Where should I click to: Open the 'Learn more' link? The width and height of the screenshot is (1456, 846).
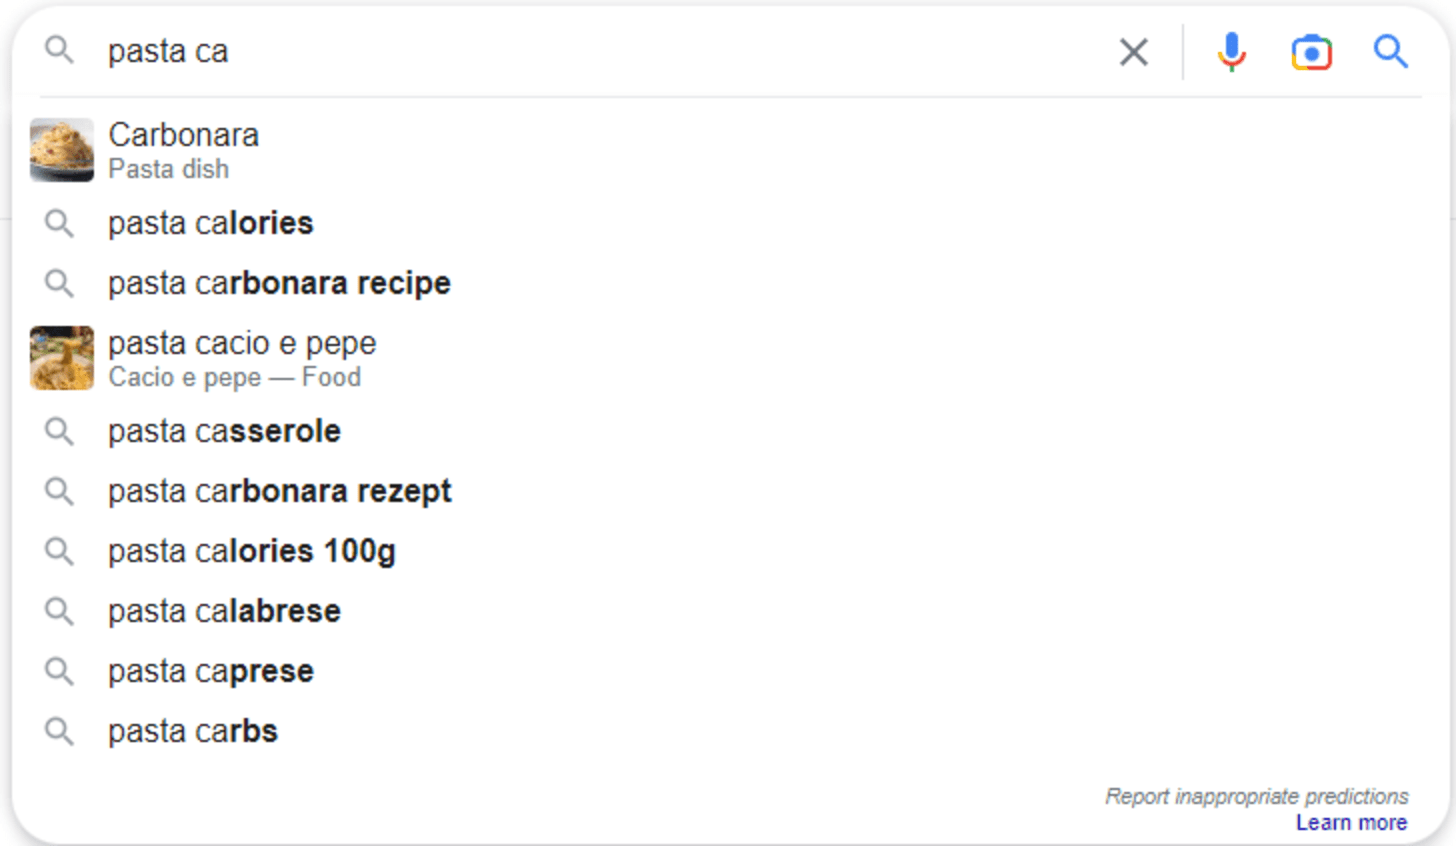click(x=1351, y=822)
